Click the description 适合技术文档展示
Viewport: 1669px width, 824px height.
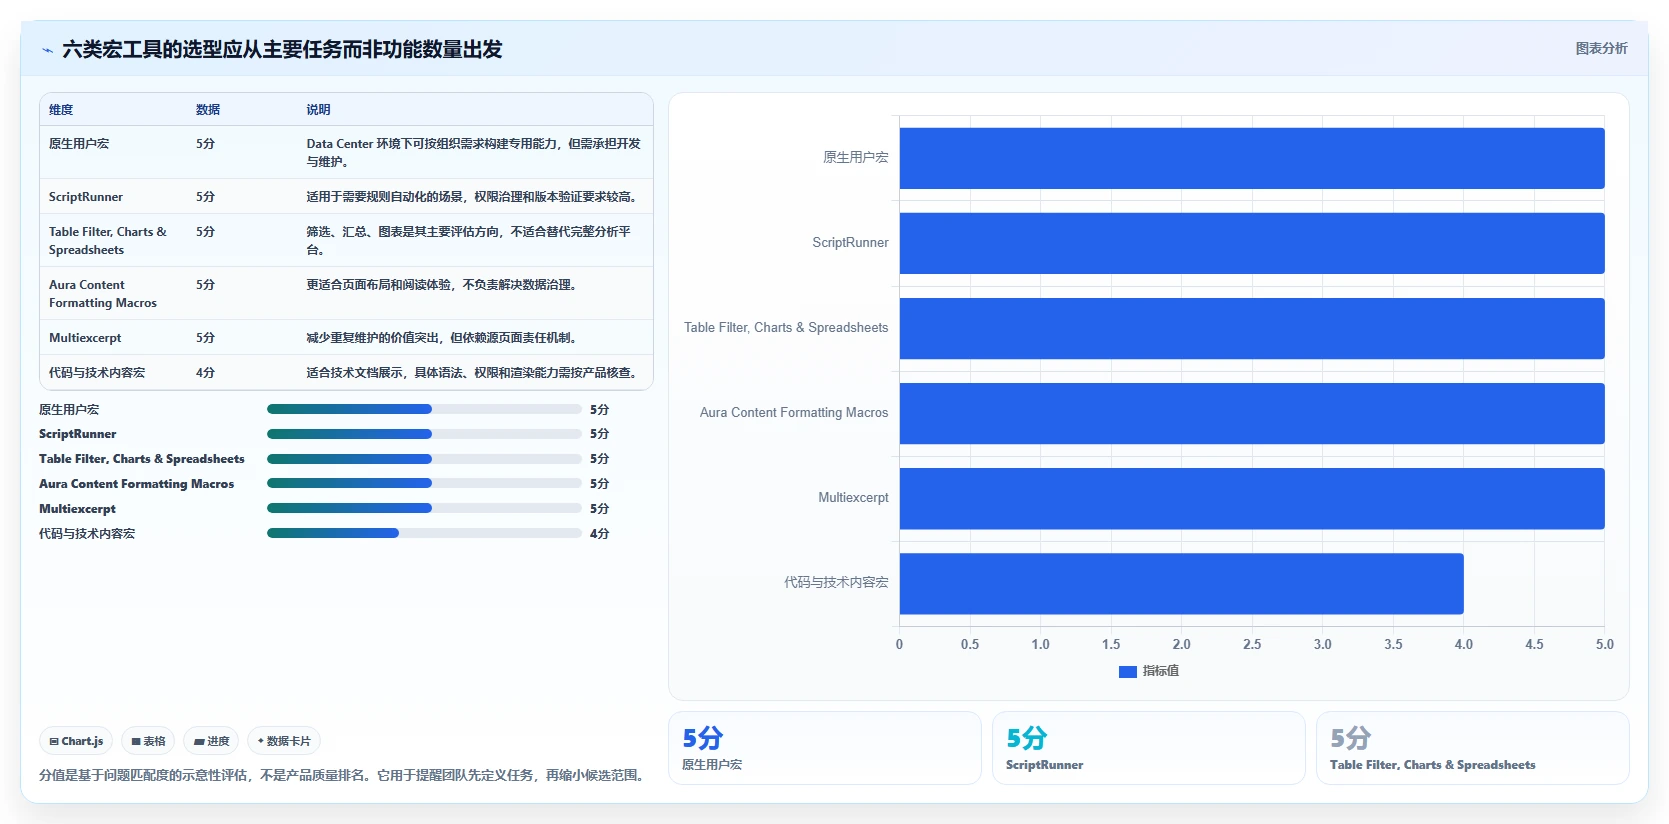coord(472,373)
